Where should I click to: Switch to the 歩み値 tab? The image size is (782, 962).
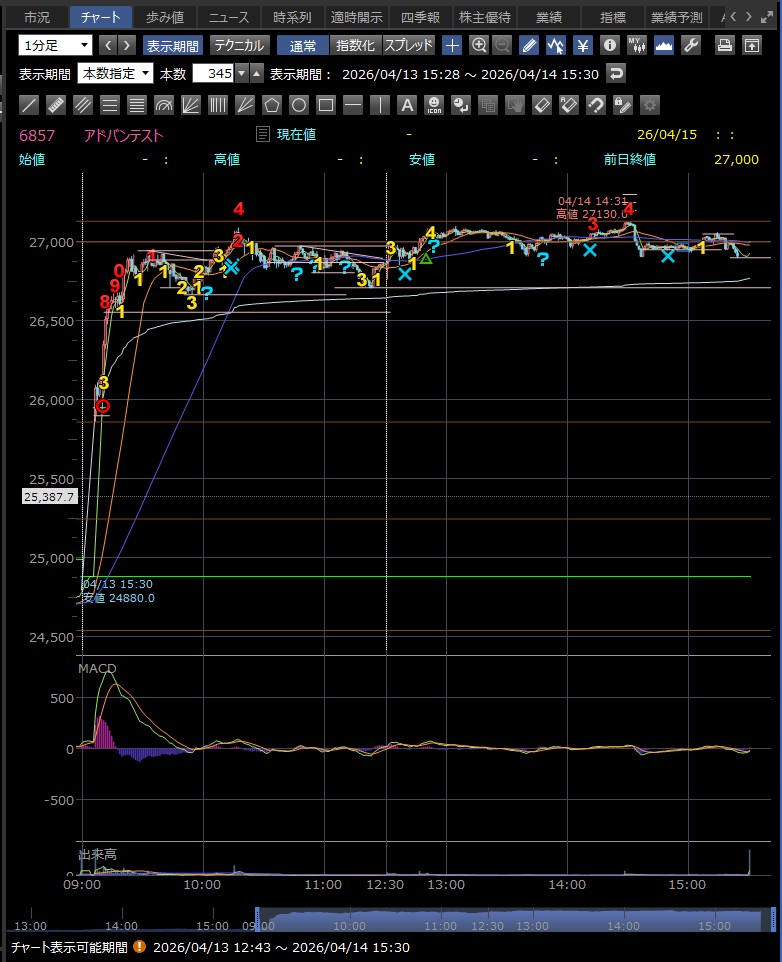pyautogui.click(x=165, y=17)
